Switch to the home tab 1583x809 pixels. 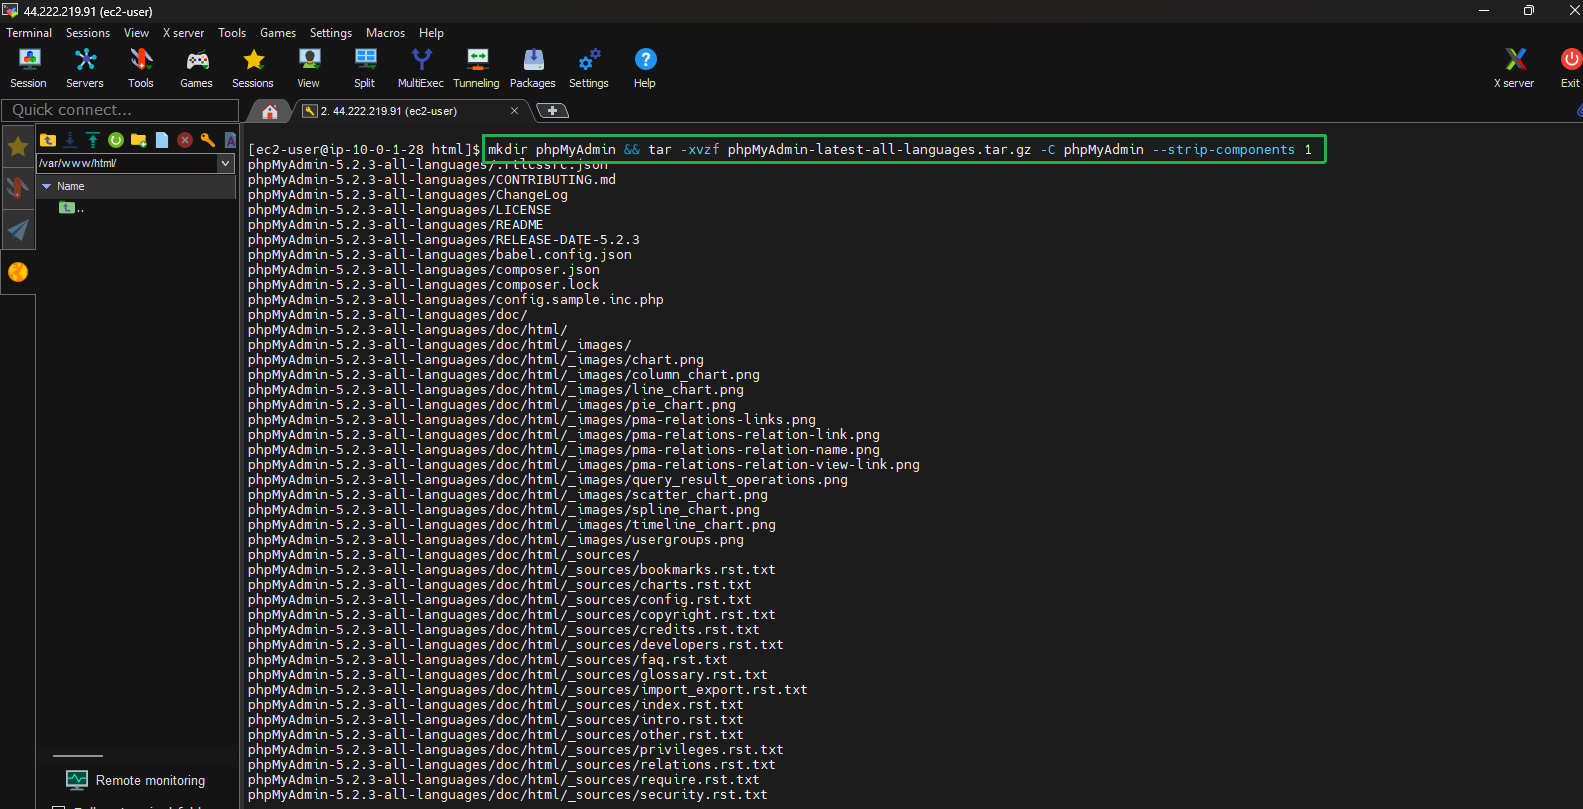pyautogui.click(x=269, y=111)
